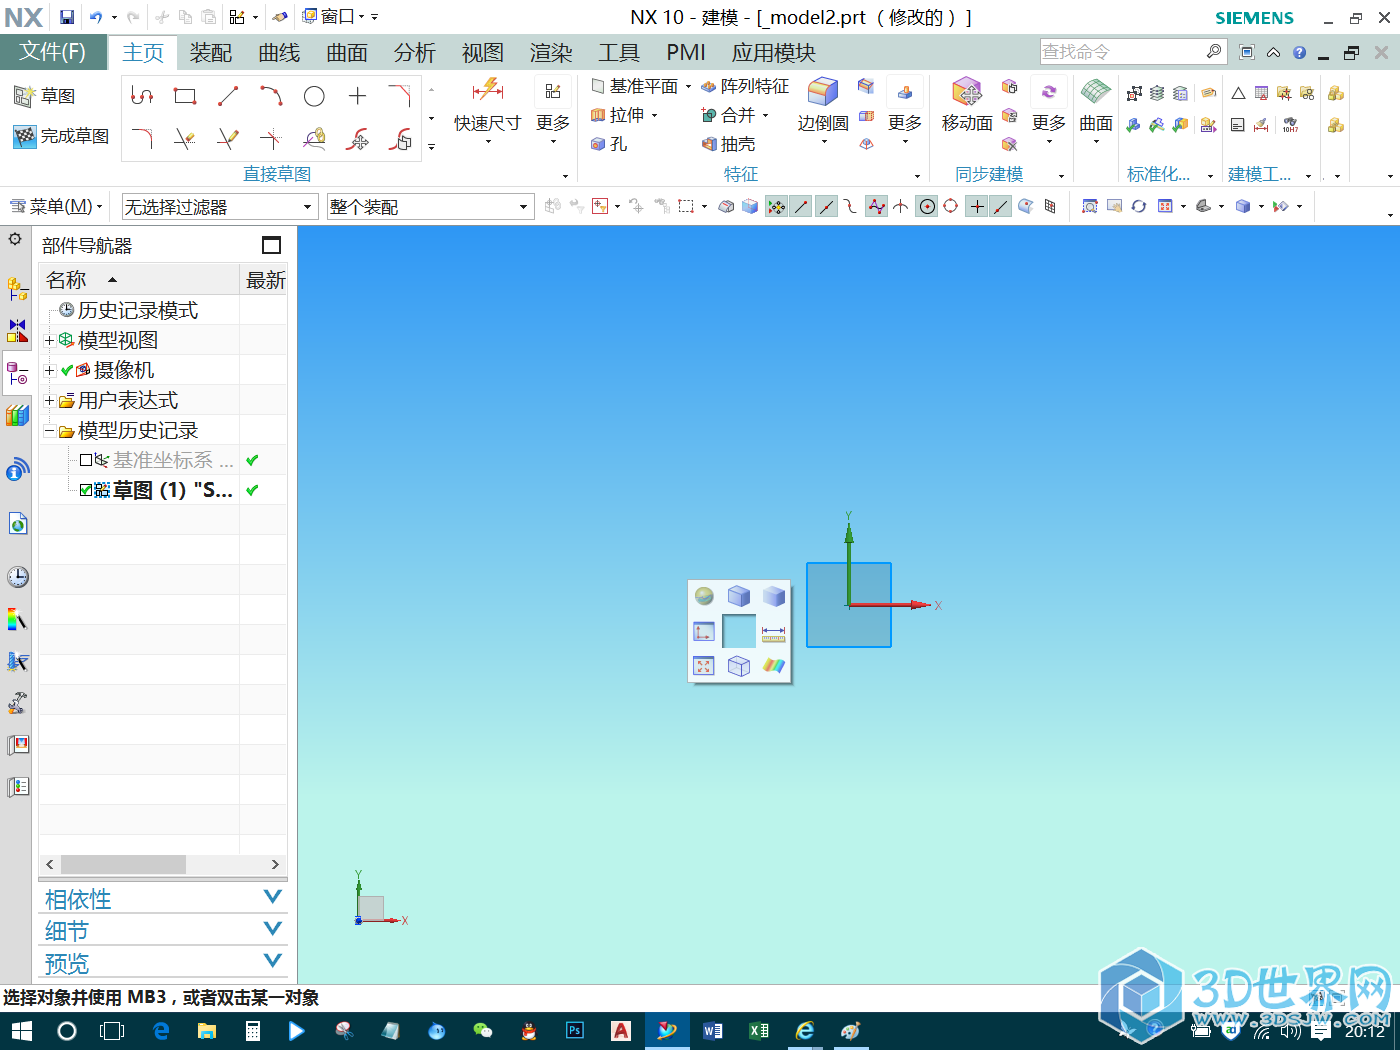Open the 菜单(M) dropdown
Image resolution: width=1400 pixels, height=1050 pixels.
[57, 207]
